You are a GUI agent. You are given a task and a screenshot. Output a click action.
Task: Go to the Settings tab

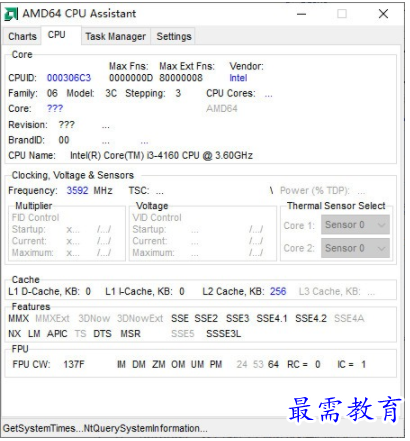coord(174,36)
